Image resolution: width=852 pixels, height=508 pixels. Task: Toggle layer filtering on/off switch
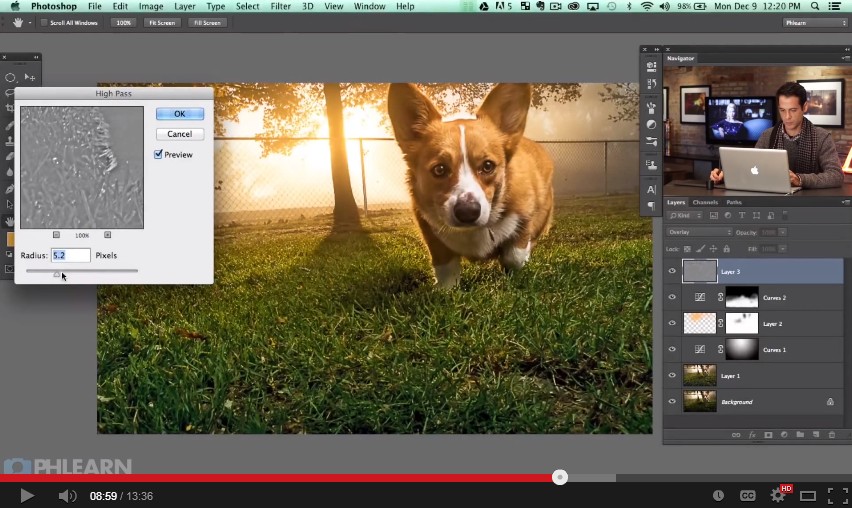coord(785,216)
